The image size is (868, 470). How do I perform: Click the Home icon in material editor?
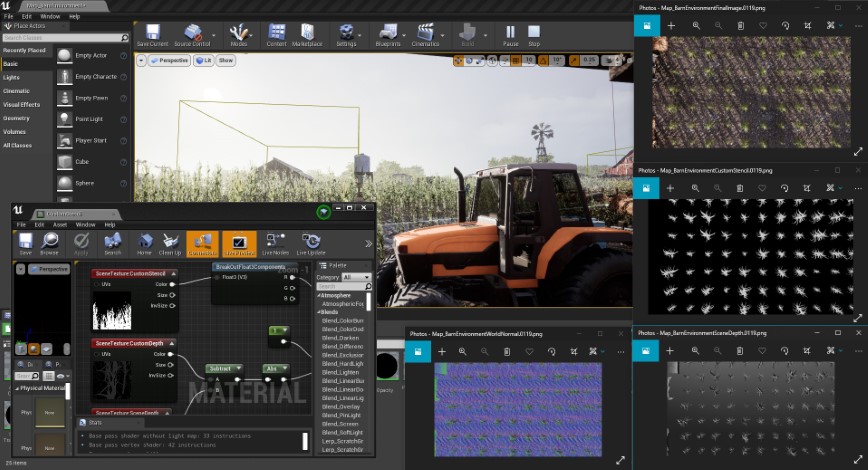click(x=145, y=244)
